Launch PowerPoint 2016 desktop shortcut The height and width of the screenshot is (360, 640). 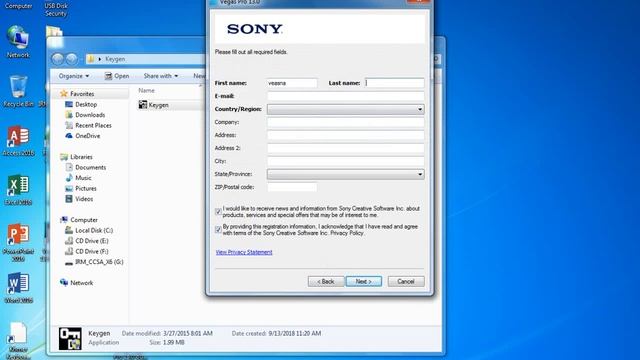click(18, 242)
